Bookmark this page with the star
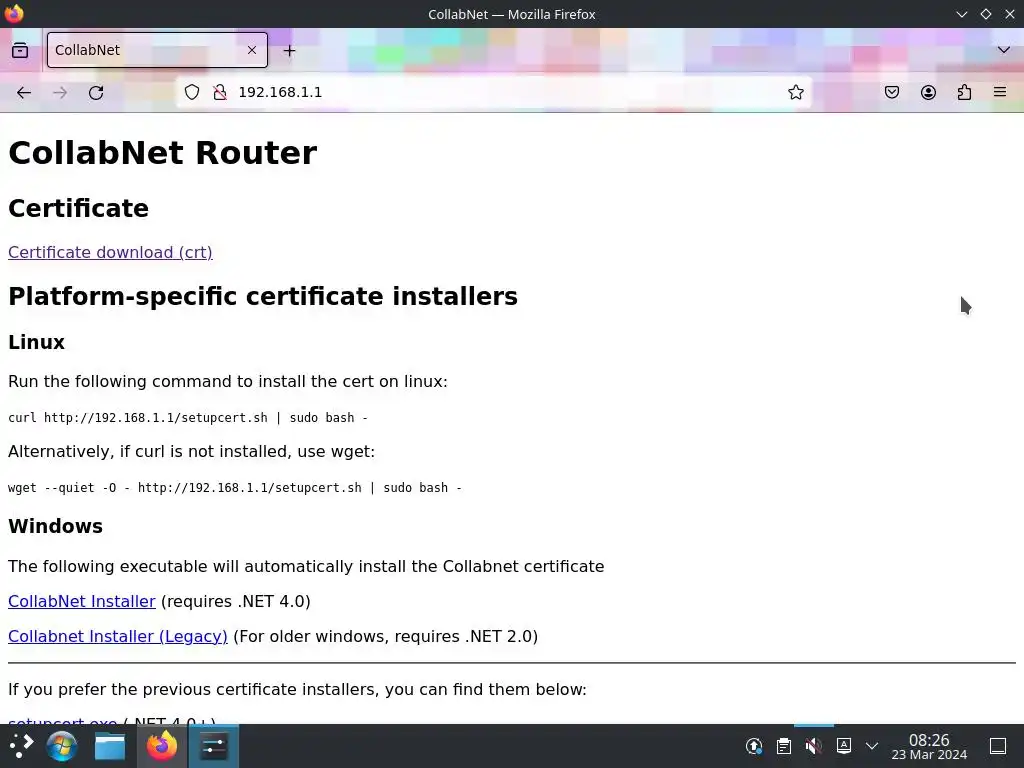This screenshot has height=768, width=1024. pos(795,92)
